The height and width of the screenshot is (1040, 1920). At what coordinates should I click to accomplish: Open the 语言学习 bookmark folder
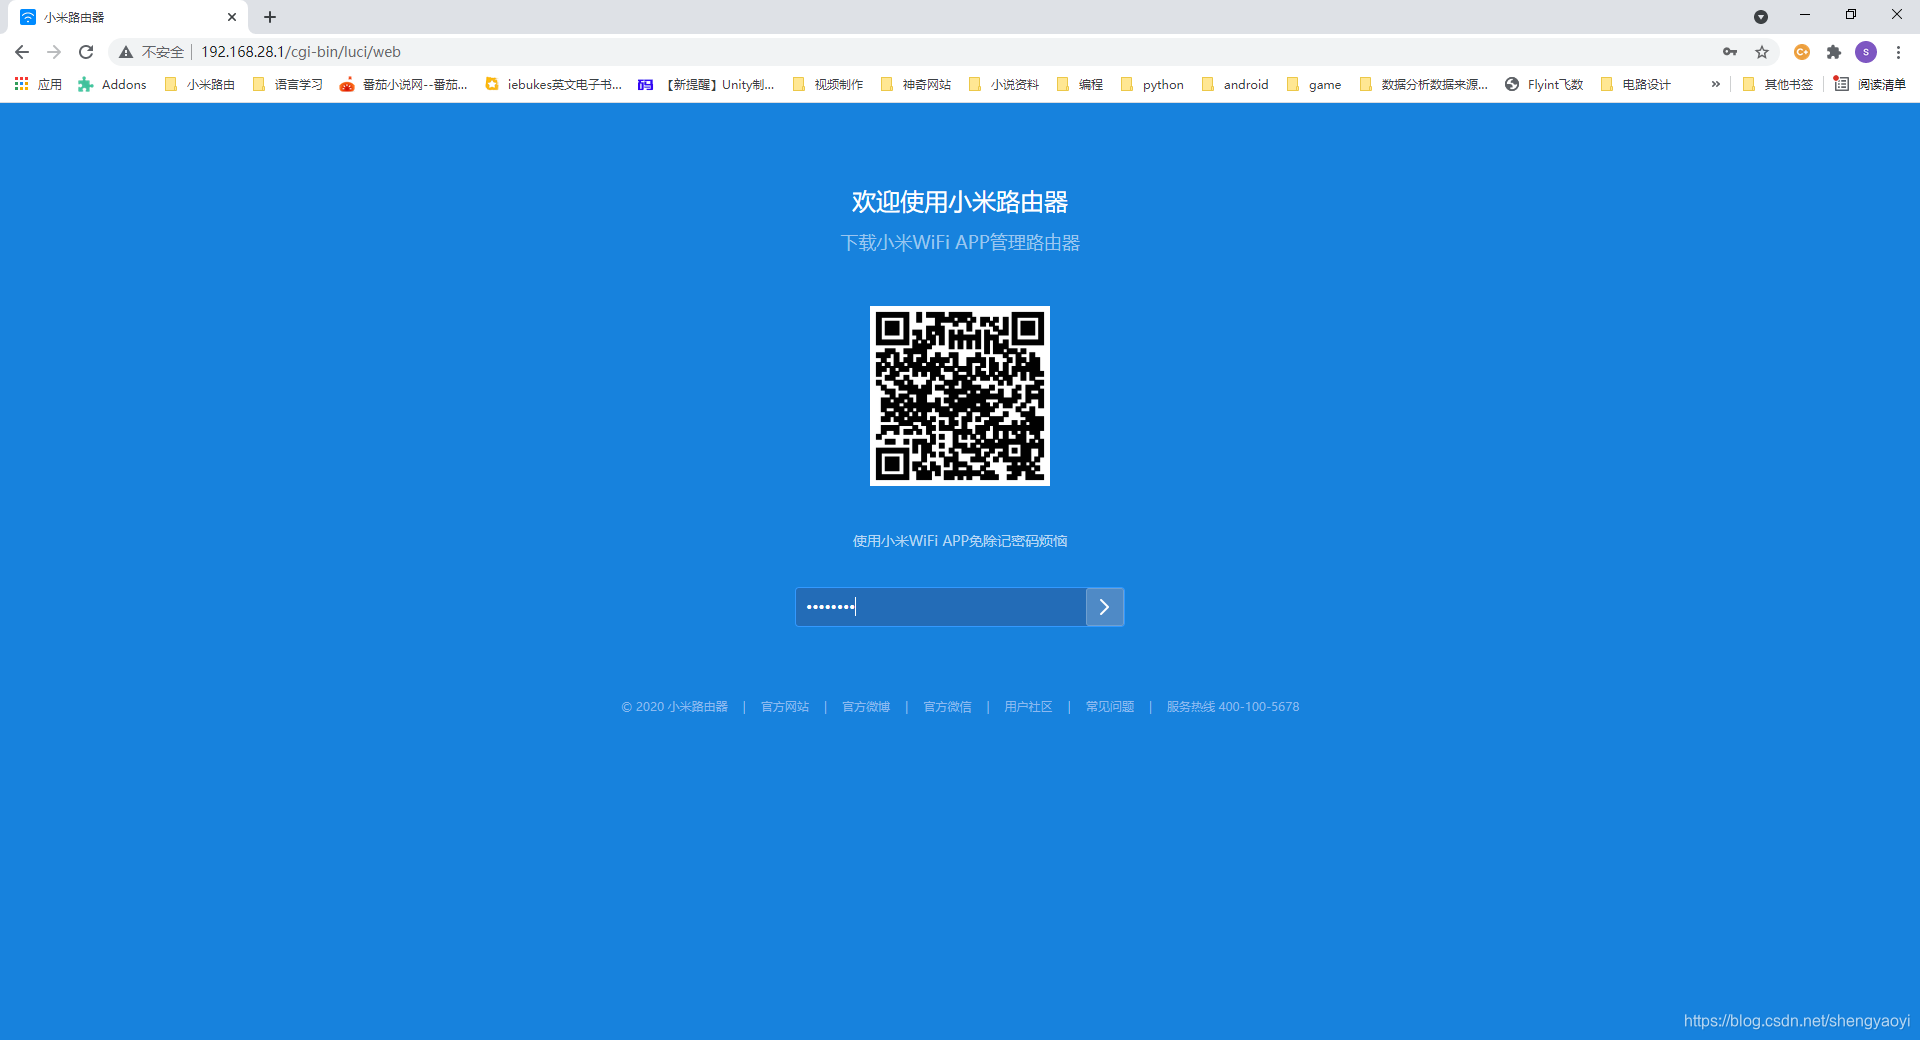(x=288, y=84)
